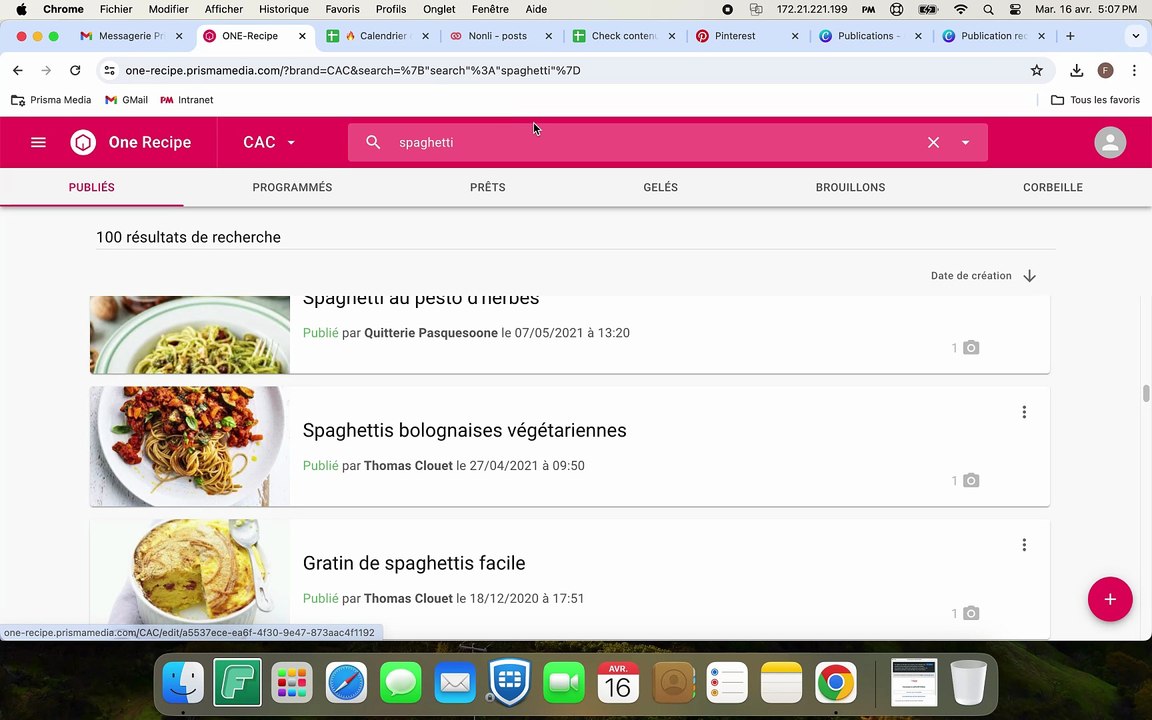Viewport: 1152px width, 720px height.
Task: Open the Intranet bookmark
Action: (x=187, y=100)
